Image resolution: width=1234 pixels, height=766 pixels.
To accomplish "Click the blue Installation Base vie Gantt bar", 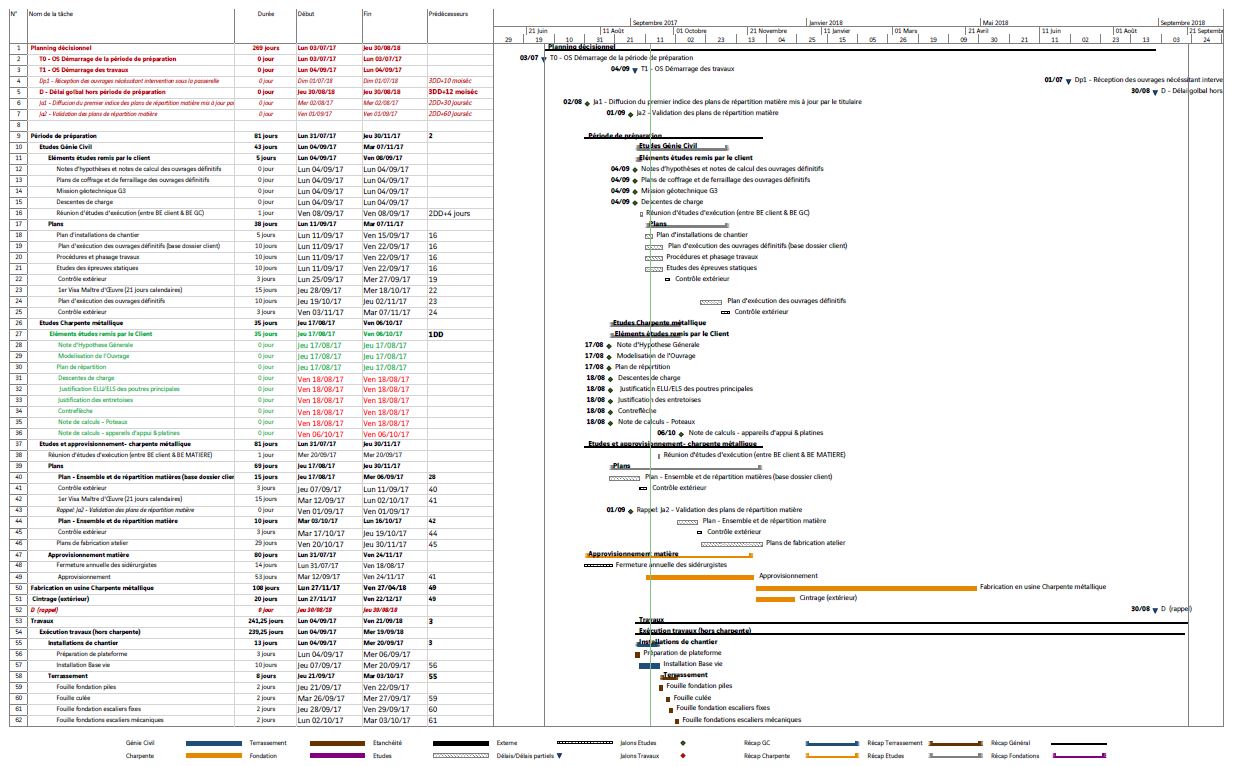I will [649, 665].
